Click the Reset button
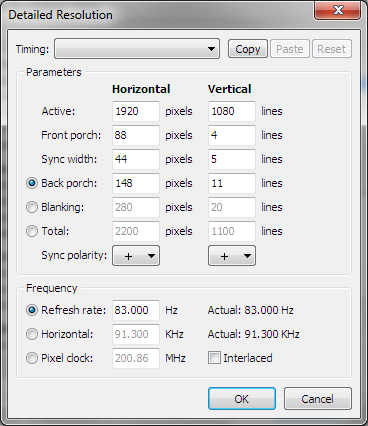The height and width of the screenshot is (426, 368). [x=332, y=49]
